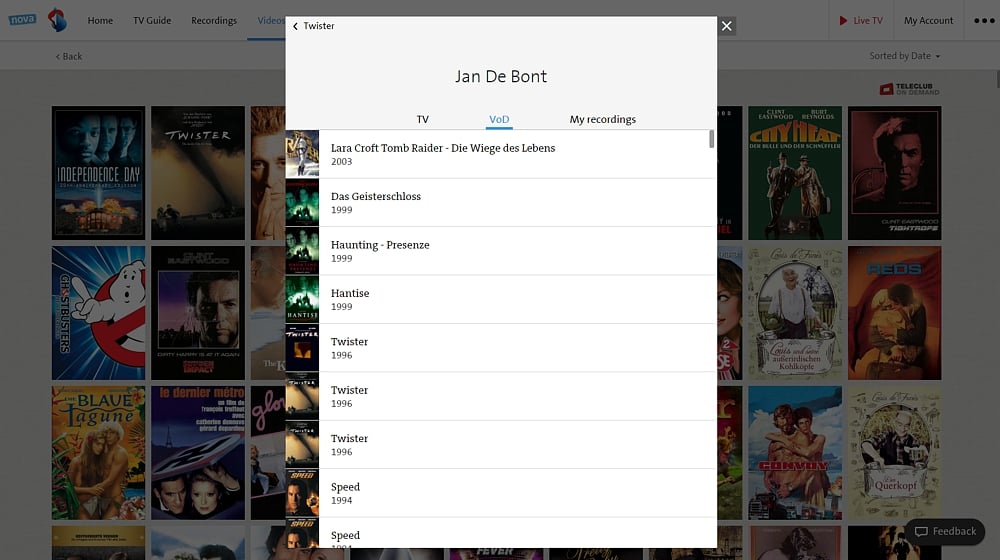1000x560 pixels.
Task: Open Hantise 1999 entry
Action: (501, 299)
